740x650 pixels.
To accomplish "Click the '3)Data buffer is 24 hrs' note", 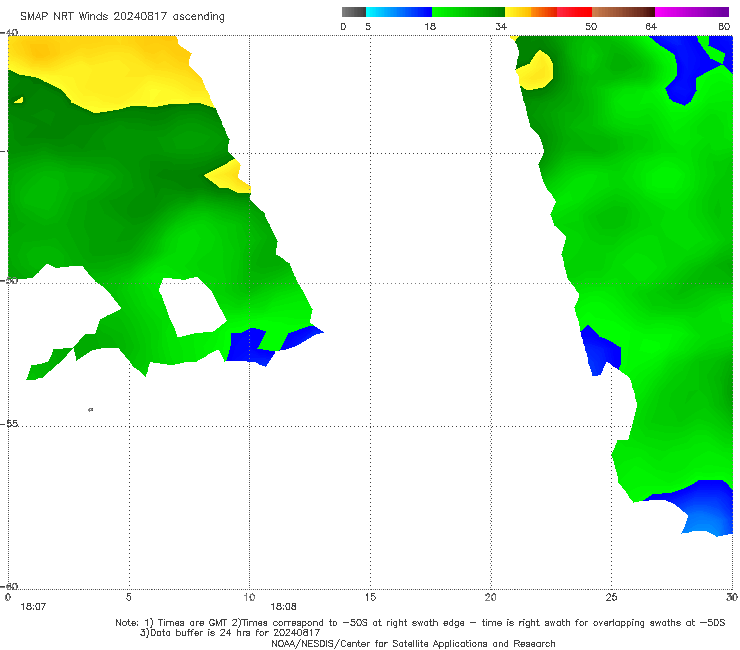I will point(230,633).
